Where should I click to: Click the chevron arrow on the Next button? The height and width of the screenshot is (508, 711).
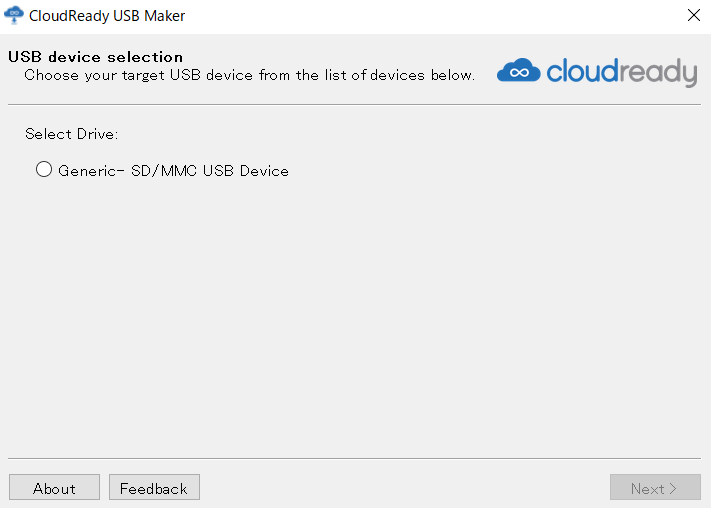(x=673, y=488)
